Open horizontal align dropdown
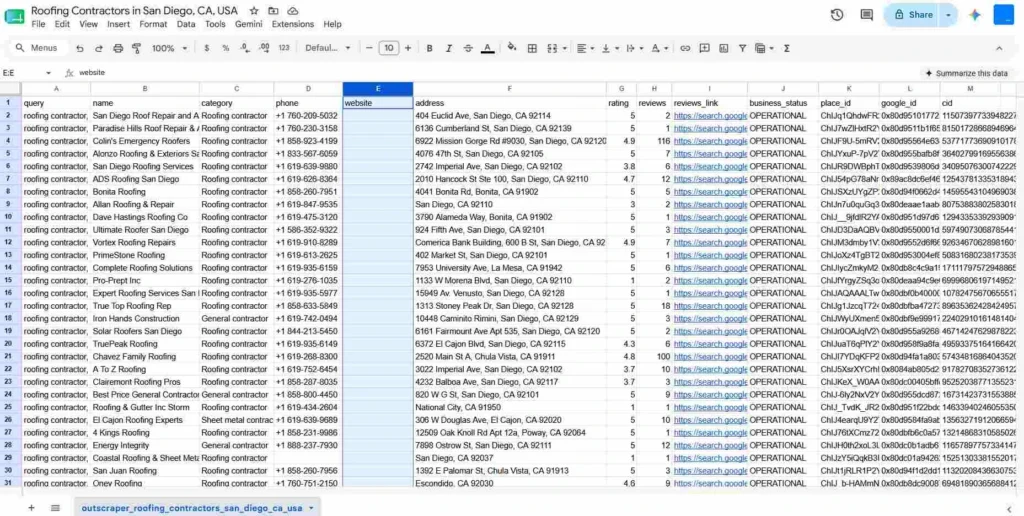The image size is (1024, 516). click(585, 48)
